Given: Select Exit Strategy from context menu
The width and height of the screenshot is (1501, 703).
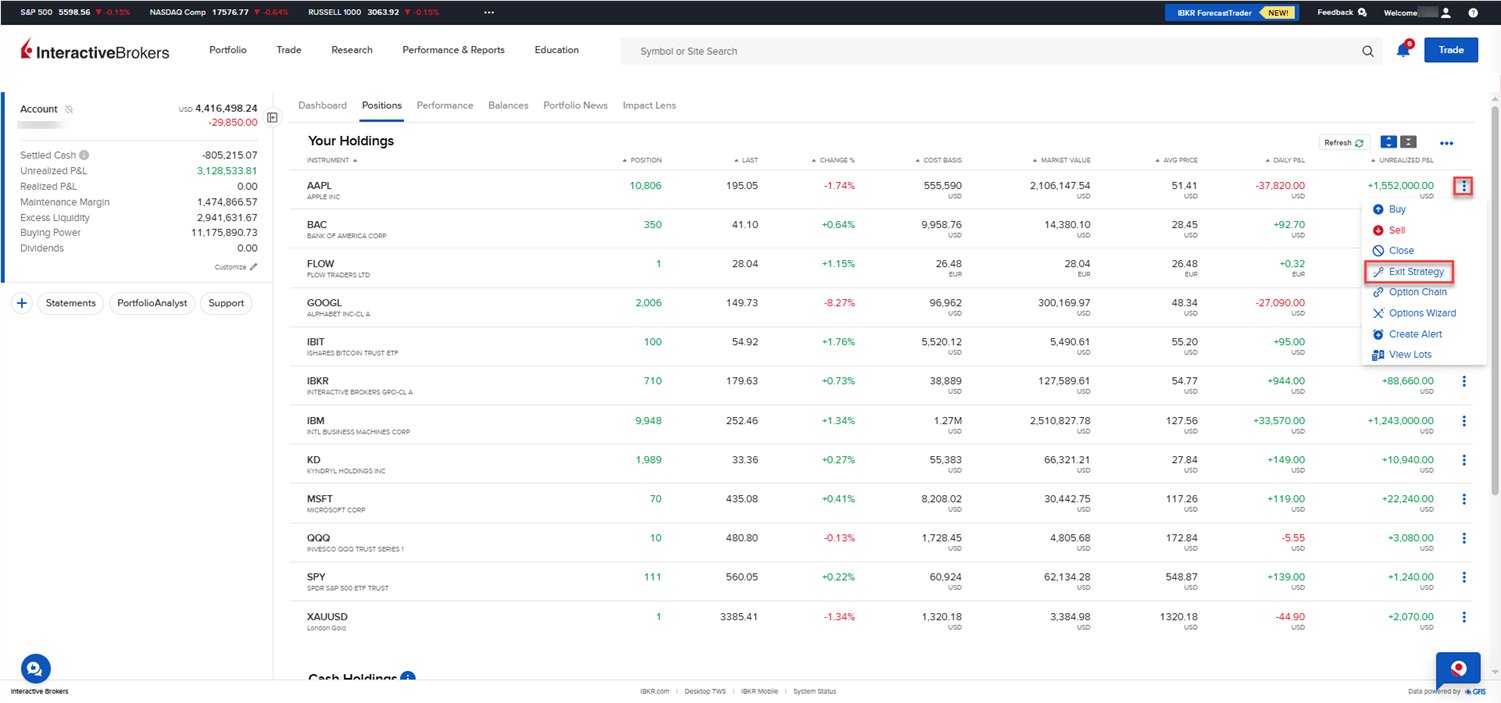Looking at the screenshot, I should pyautogui.click(x=1415, y=272).
